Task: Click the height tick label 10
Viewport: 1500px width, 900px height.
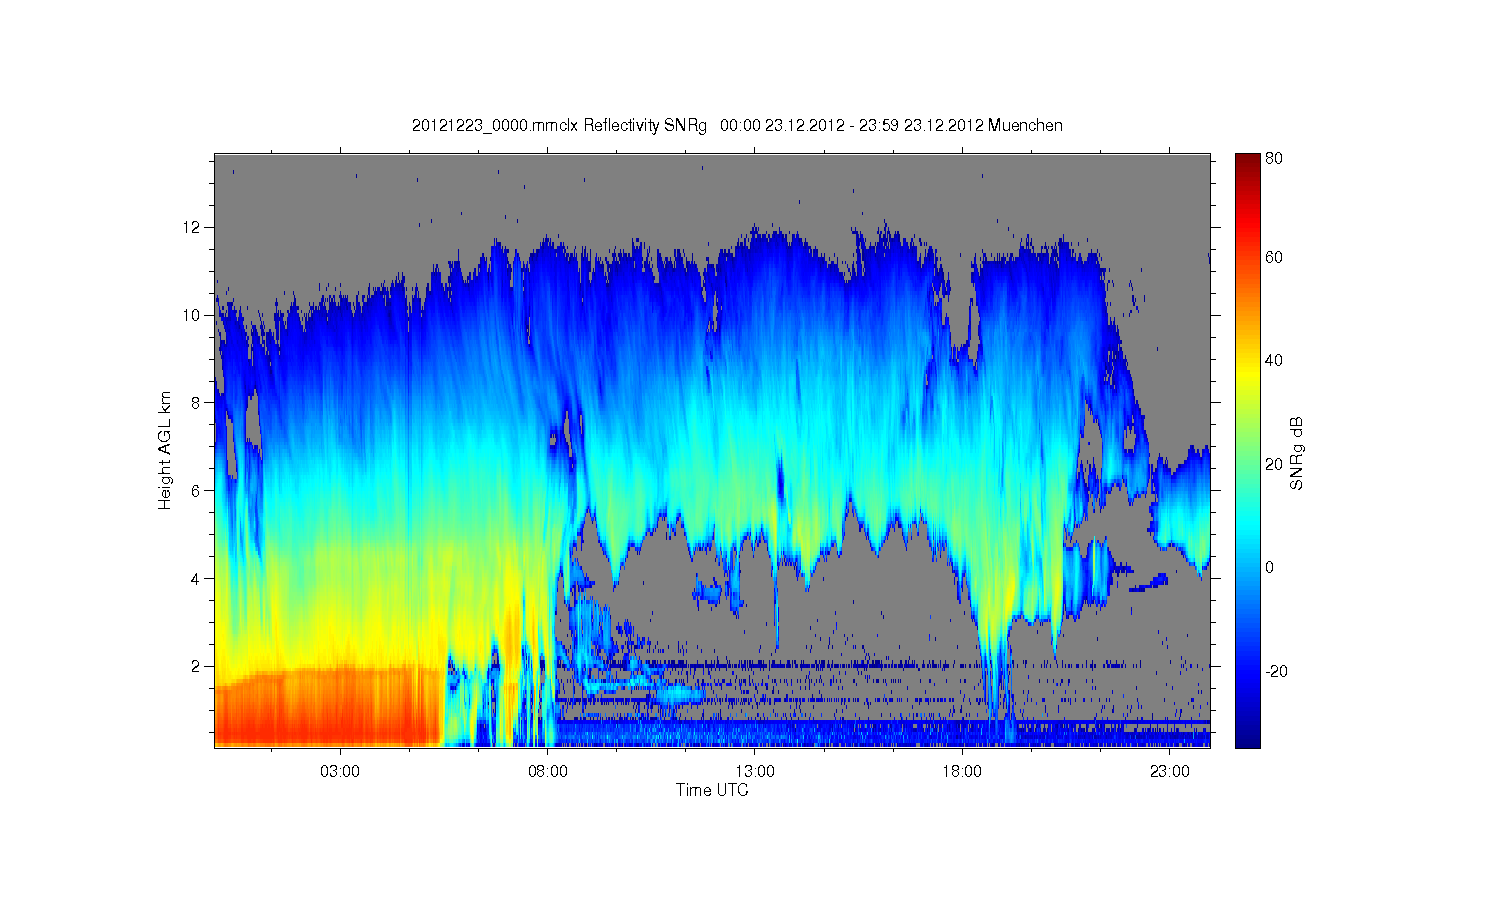Action: click(x=193, y=315)
